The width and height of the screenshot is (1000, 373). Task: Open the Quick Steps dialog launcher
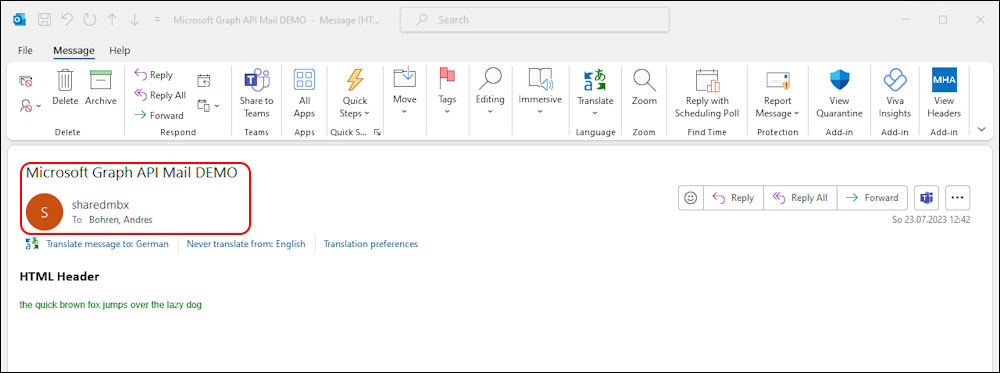click(377, 132)
